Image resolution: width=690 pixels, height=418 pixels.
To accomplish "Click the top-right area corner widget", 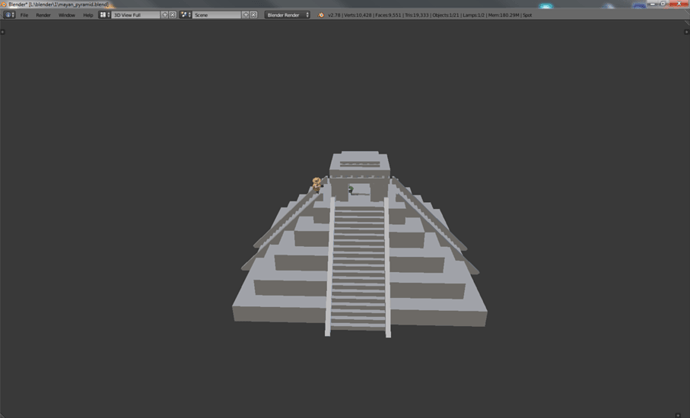I will coord(686,32).
